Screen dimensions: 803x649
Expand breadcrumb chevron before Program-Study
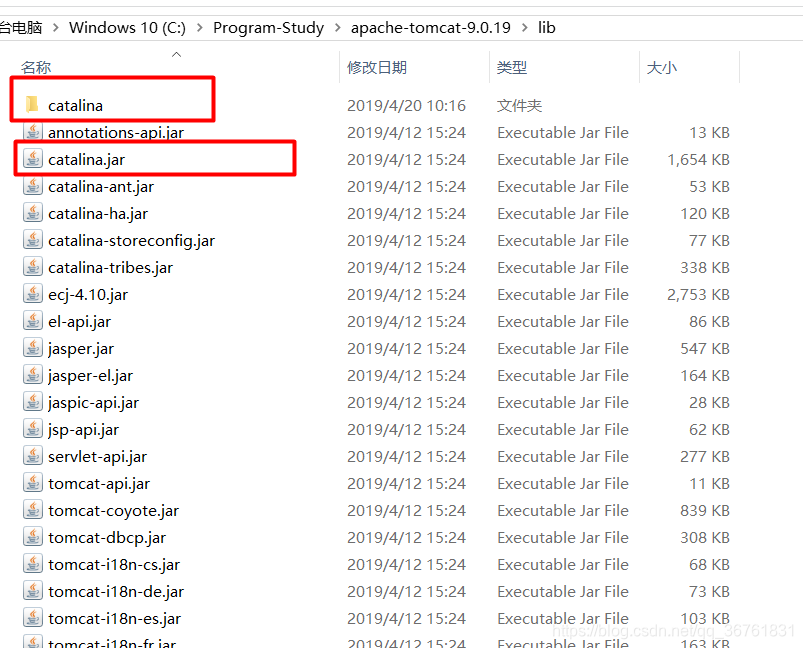(x=200, y=28)
